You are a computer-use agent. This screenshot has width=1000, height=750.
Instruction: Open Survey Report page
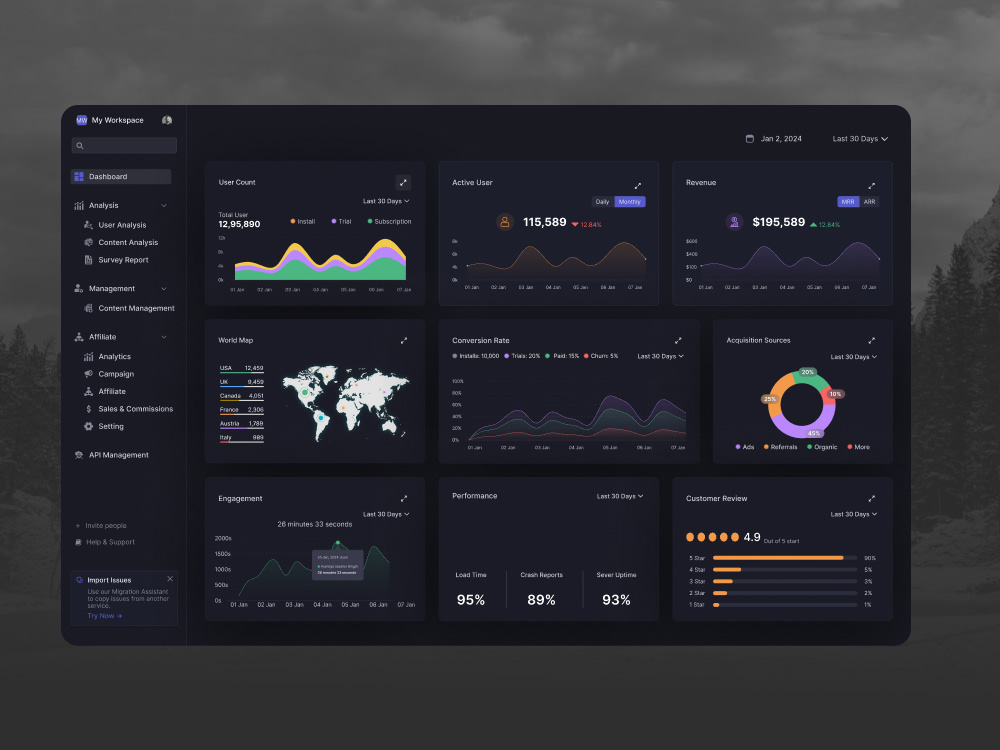pos(123,260)
